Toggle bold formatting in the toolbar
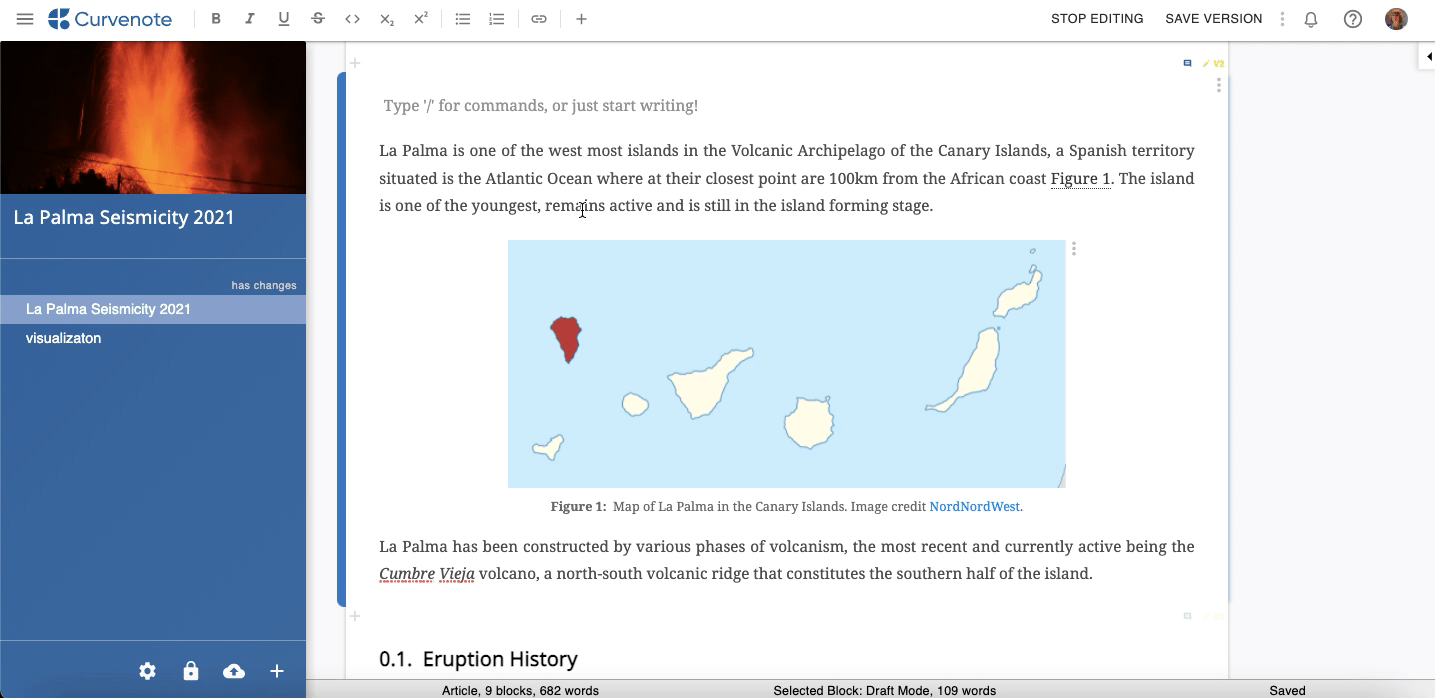This screenshot has height=698, width=1435. click(x=216, y=18)
